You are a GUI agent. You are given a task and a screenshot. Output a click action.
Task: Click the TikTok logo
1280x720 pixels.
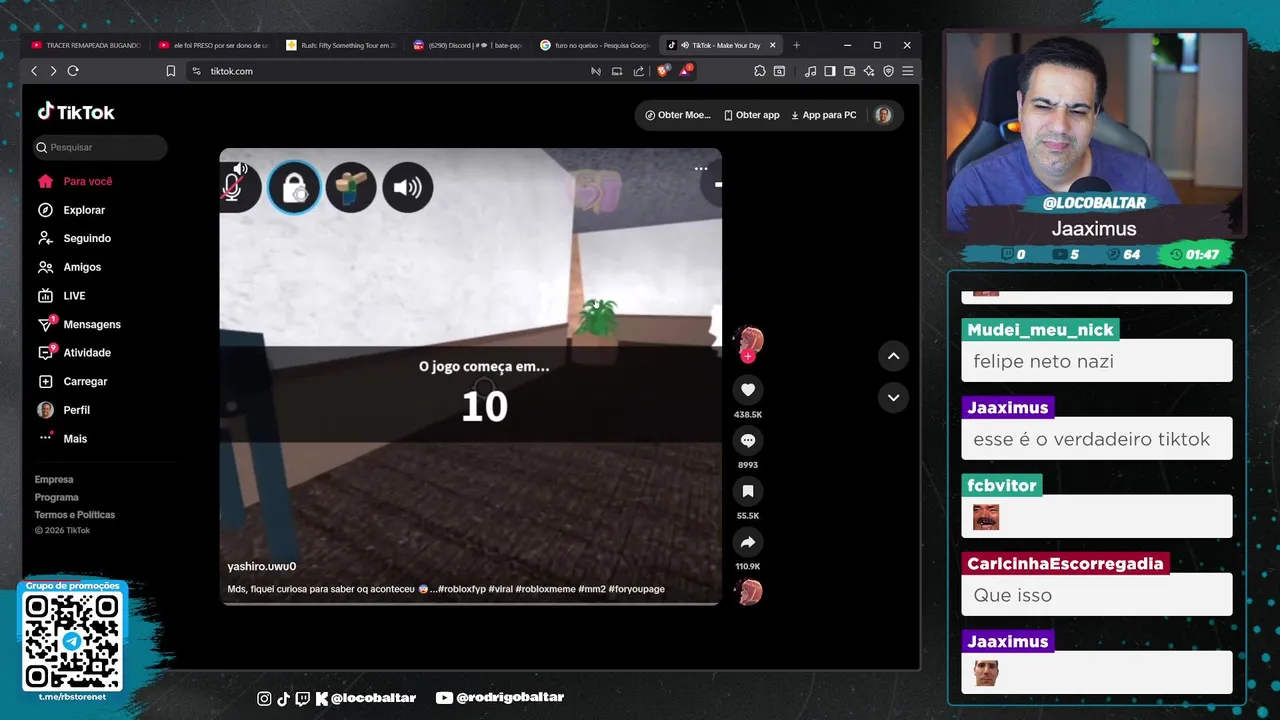point(76,112)
